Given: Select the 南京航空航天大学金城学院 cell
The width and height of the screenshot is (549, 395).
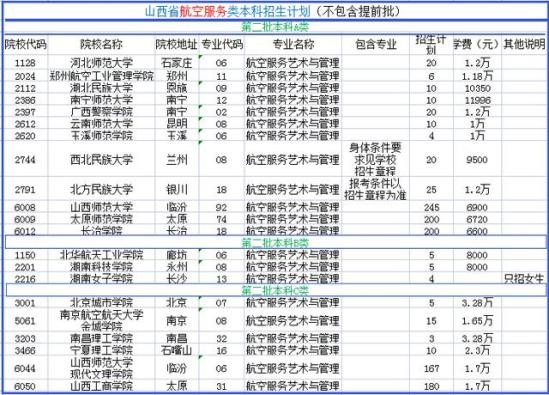Looking at the screenshot, I should [x=101, y=320].
